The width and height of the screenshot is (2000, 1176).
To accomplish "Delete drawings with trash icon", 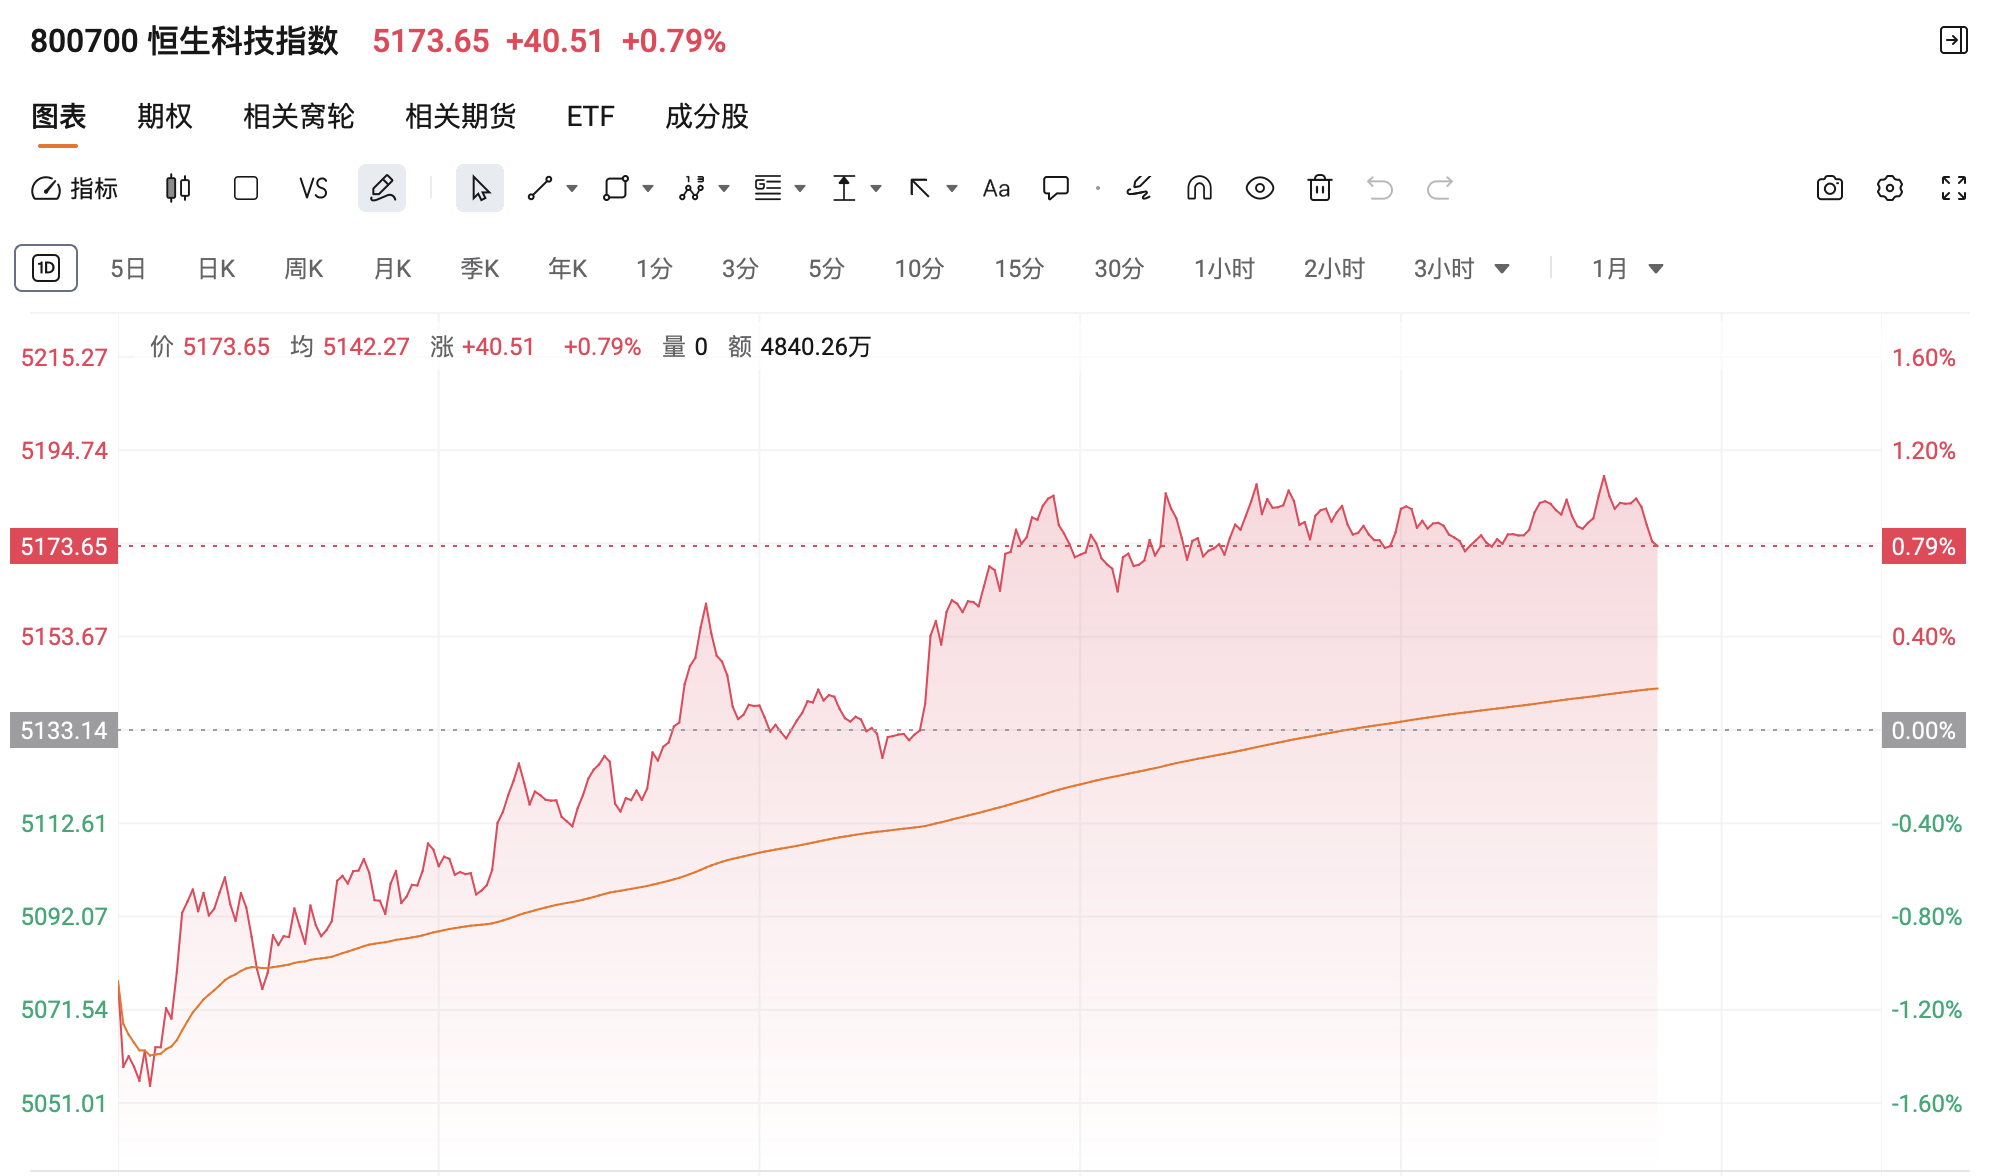I will (1320, 188).
